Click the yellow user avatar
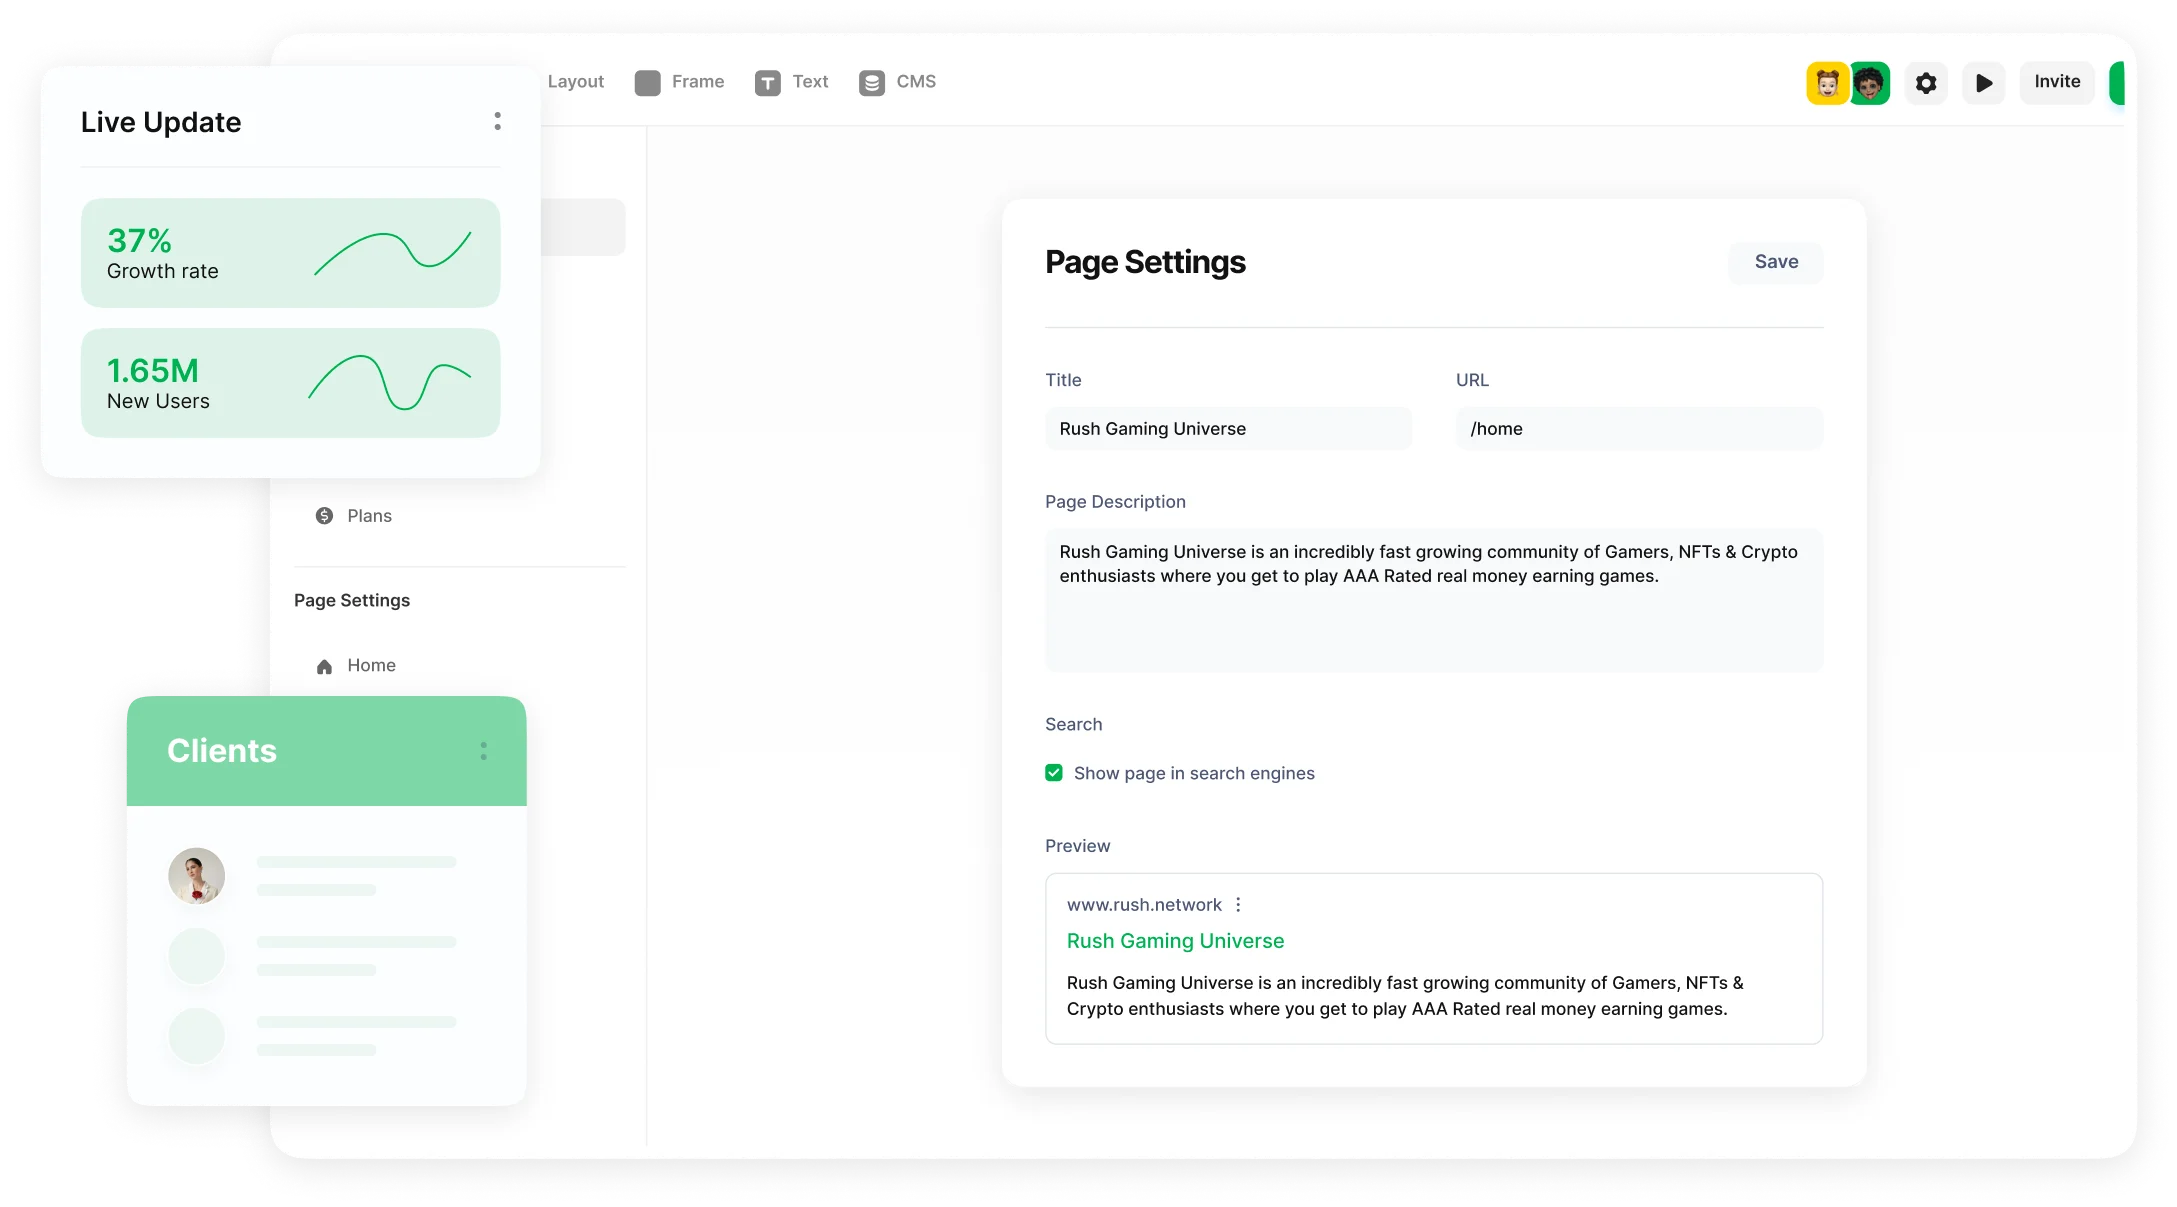Viewport: 2177px width, 1207px height. click(x=1826, y=83)
